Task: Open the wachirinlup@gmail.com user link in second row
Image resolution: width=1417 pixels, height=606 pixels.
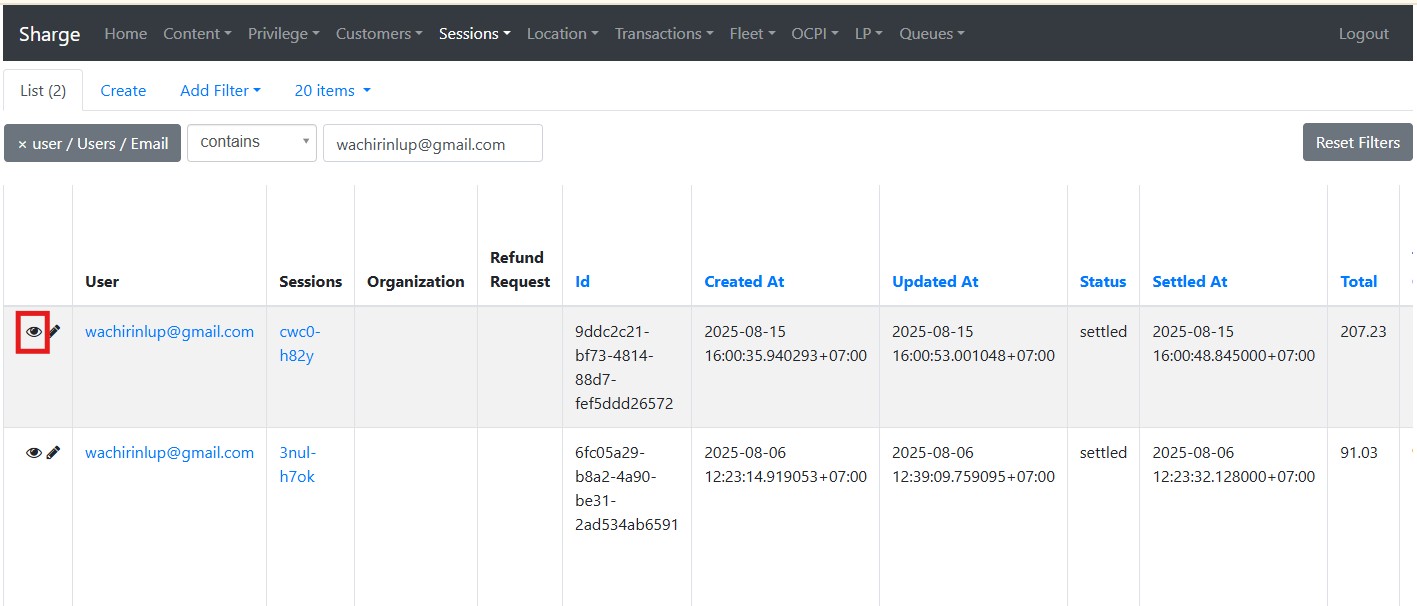Action: click(x=169, y=453)
